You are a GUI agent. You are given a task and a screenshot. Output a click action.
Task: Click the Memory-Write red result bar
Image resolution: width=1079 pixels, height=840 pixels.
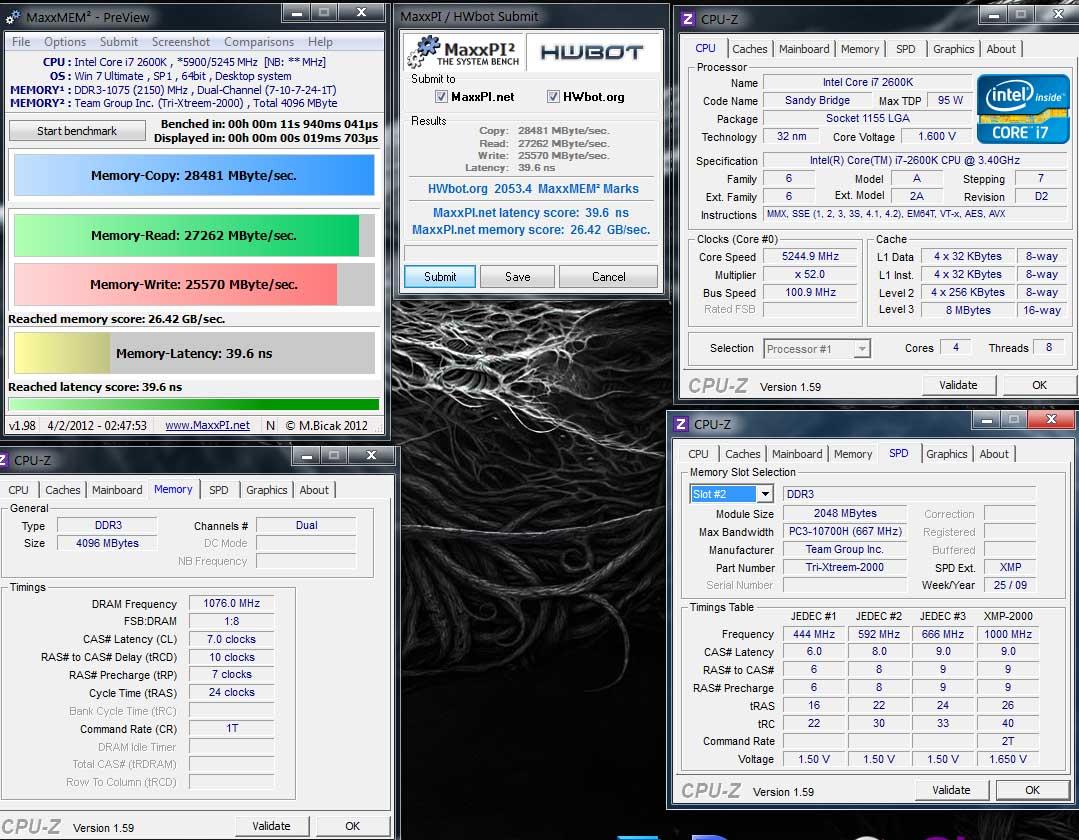pos(194,284)
